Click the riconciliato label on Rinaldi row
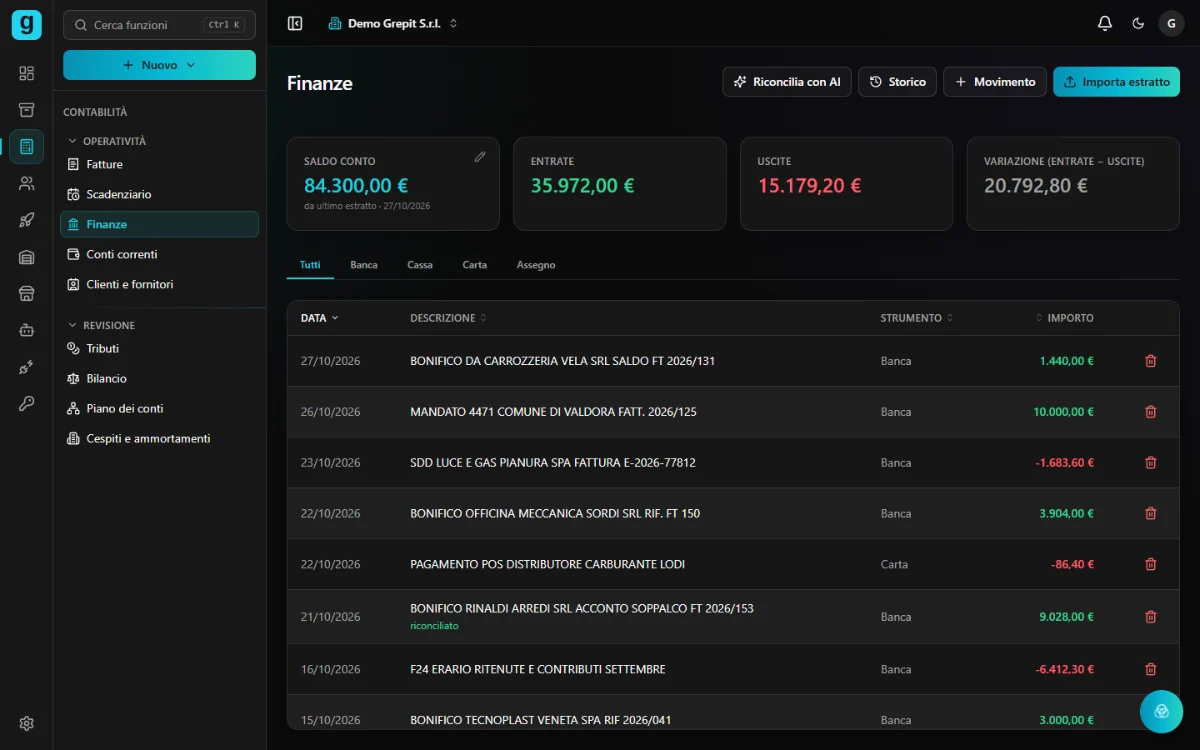Screen dimensions: 1200x750 tap(434, 626)
